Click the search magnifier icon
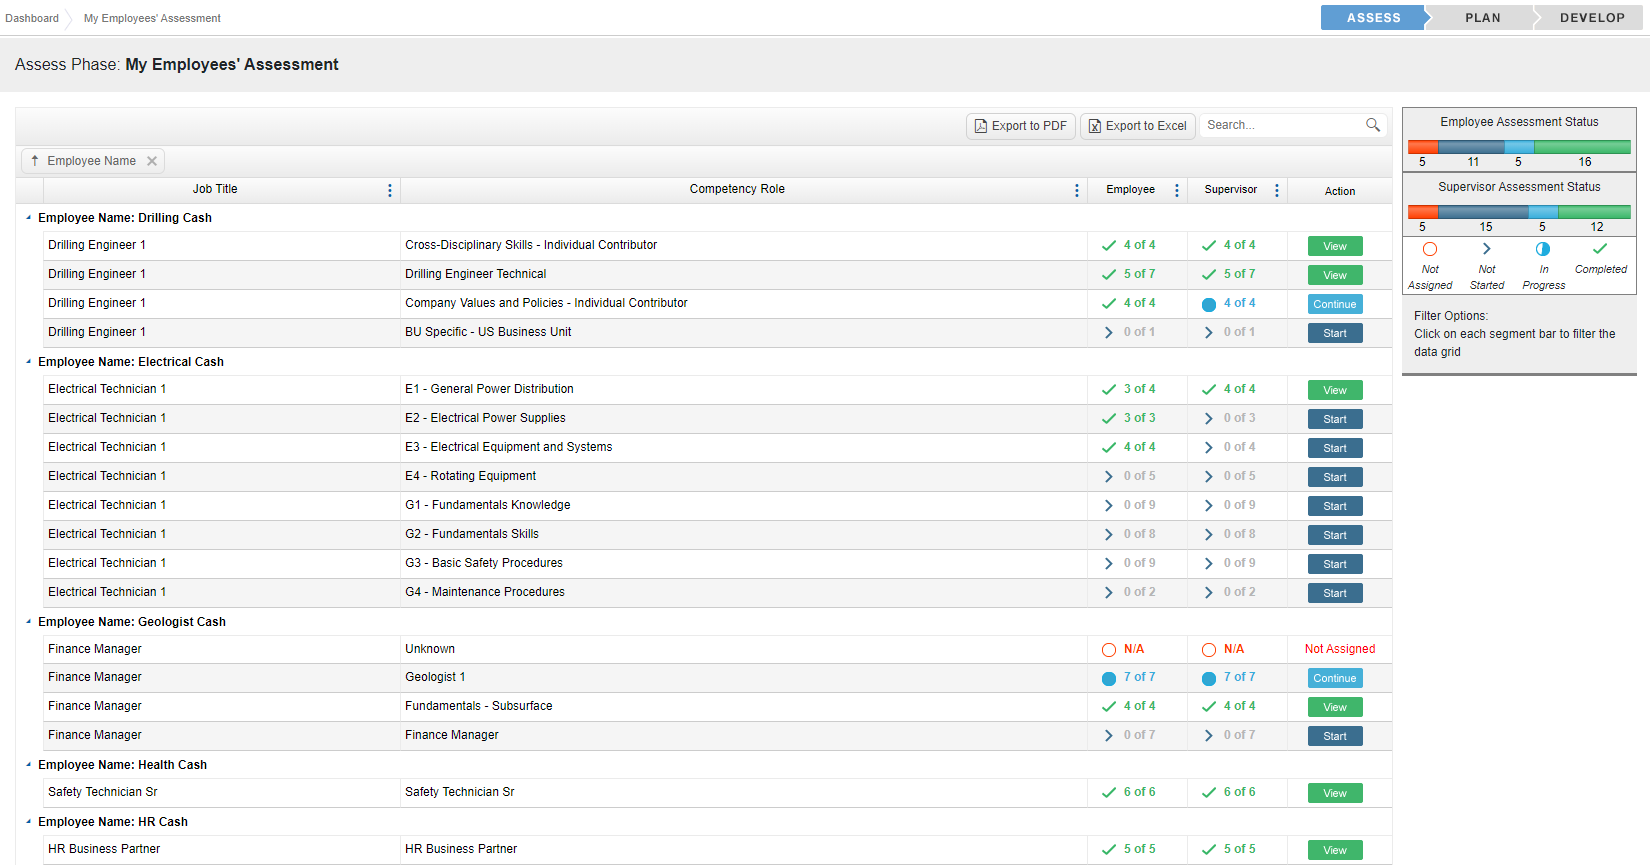This screenshot has height=865, width=1650. point(1372,125)
